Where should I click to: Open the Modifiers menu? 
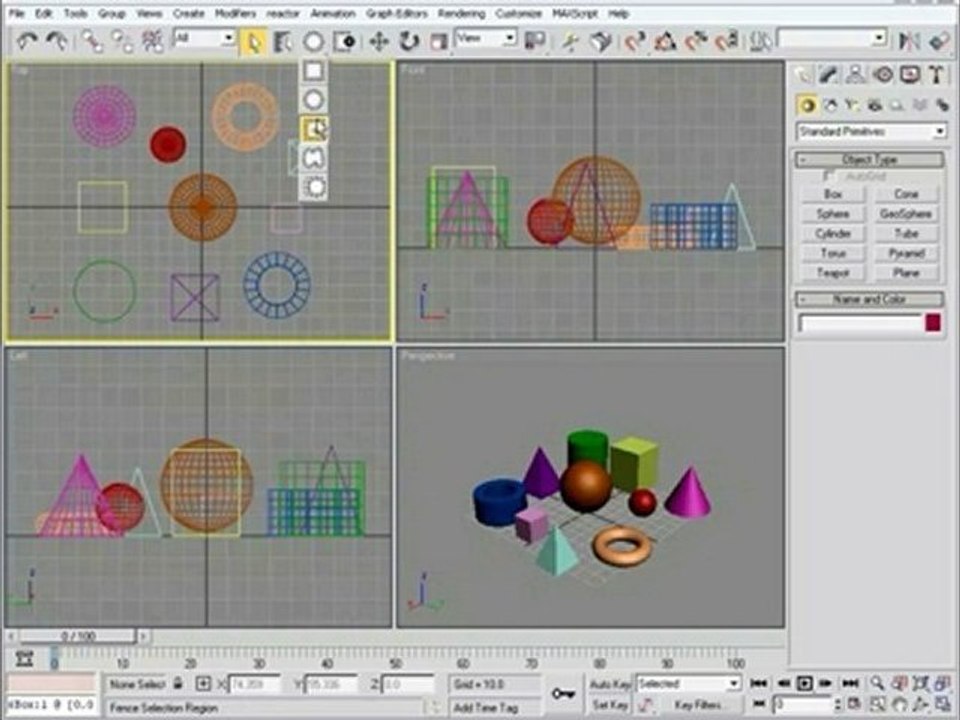[x=235, y=13]
